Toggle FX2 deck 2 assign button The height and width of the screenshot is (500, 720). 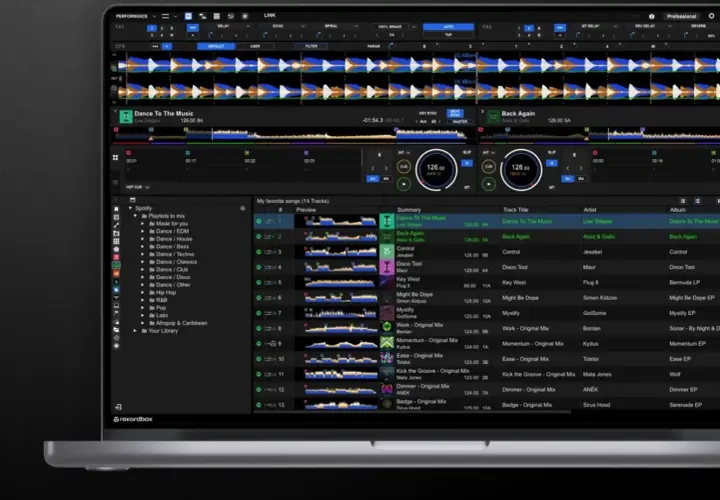pyautogui.click(x=529, y=28)
